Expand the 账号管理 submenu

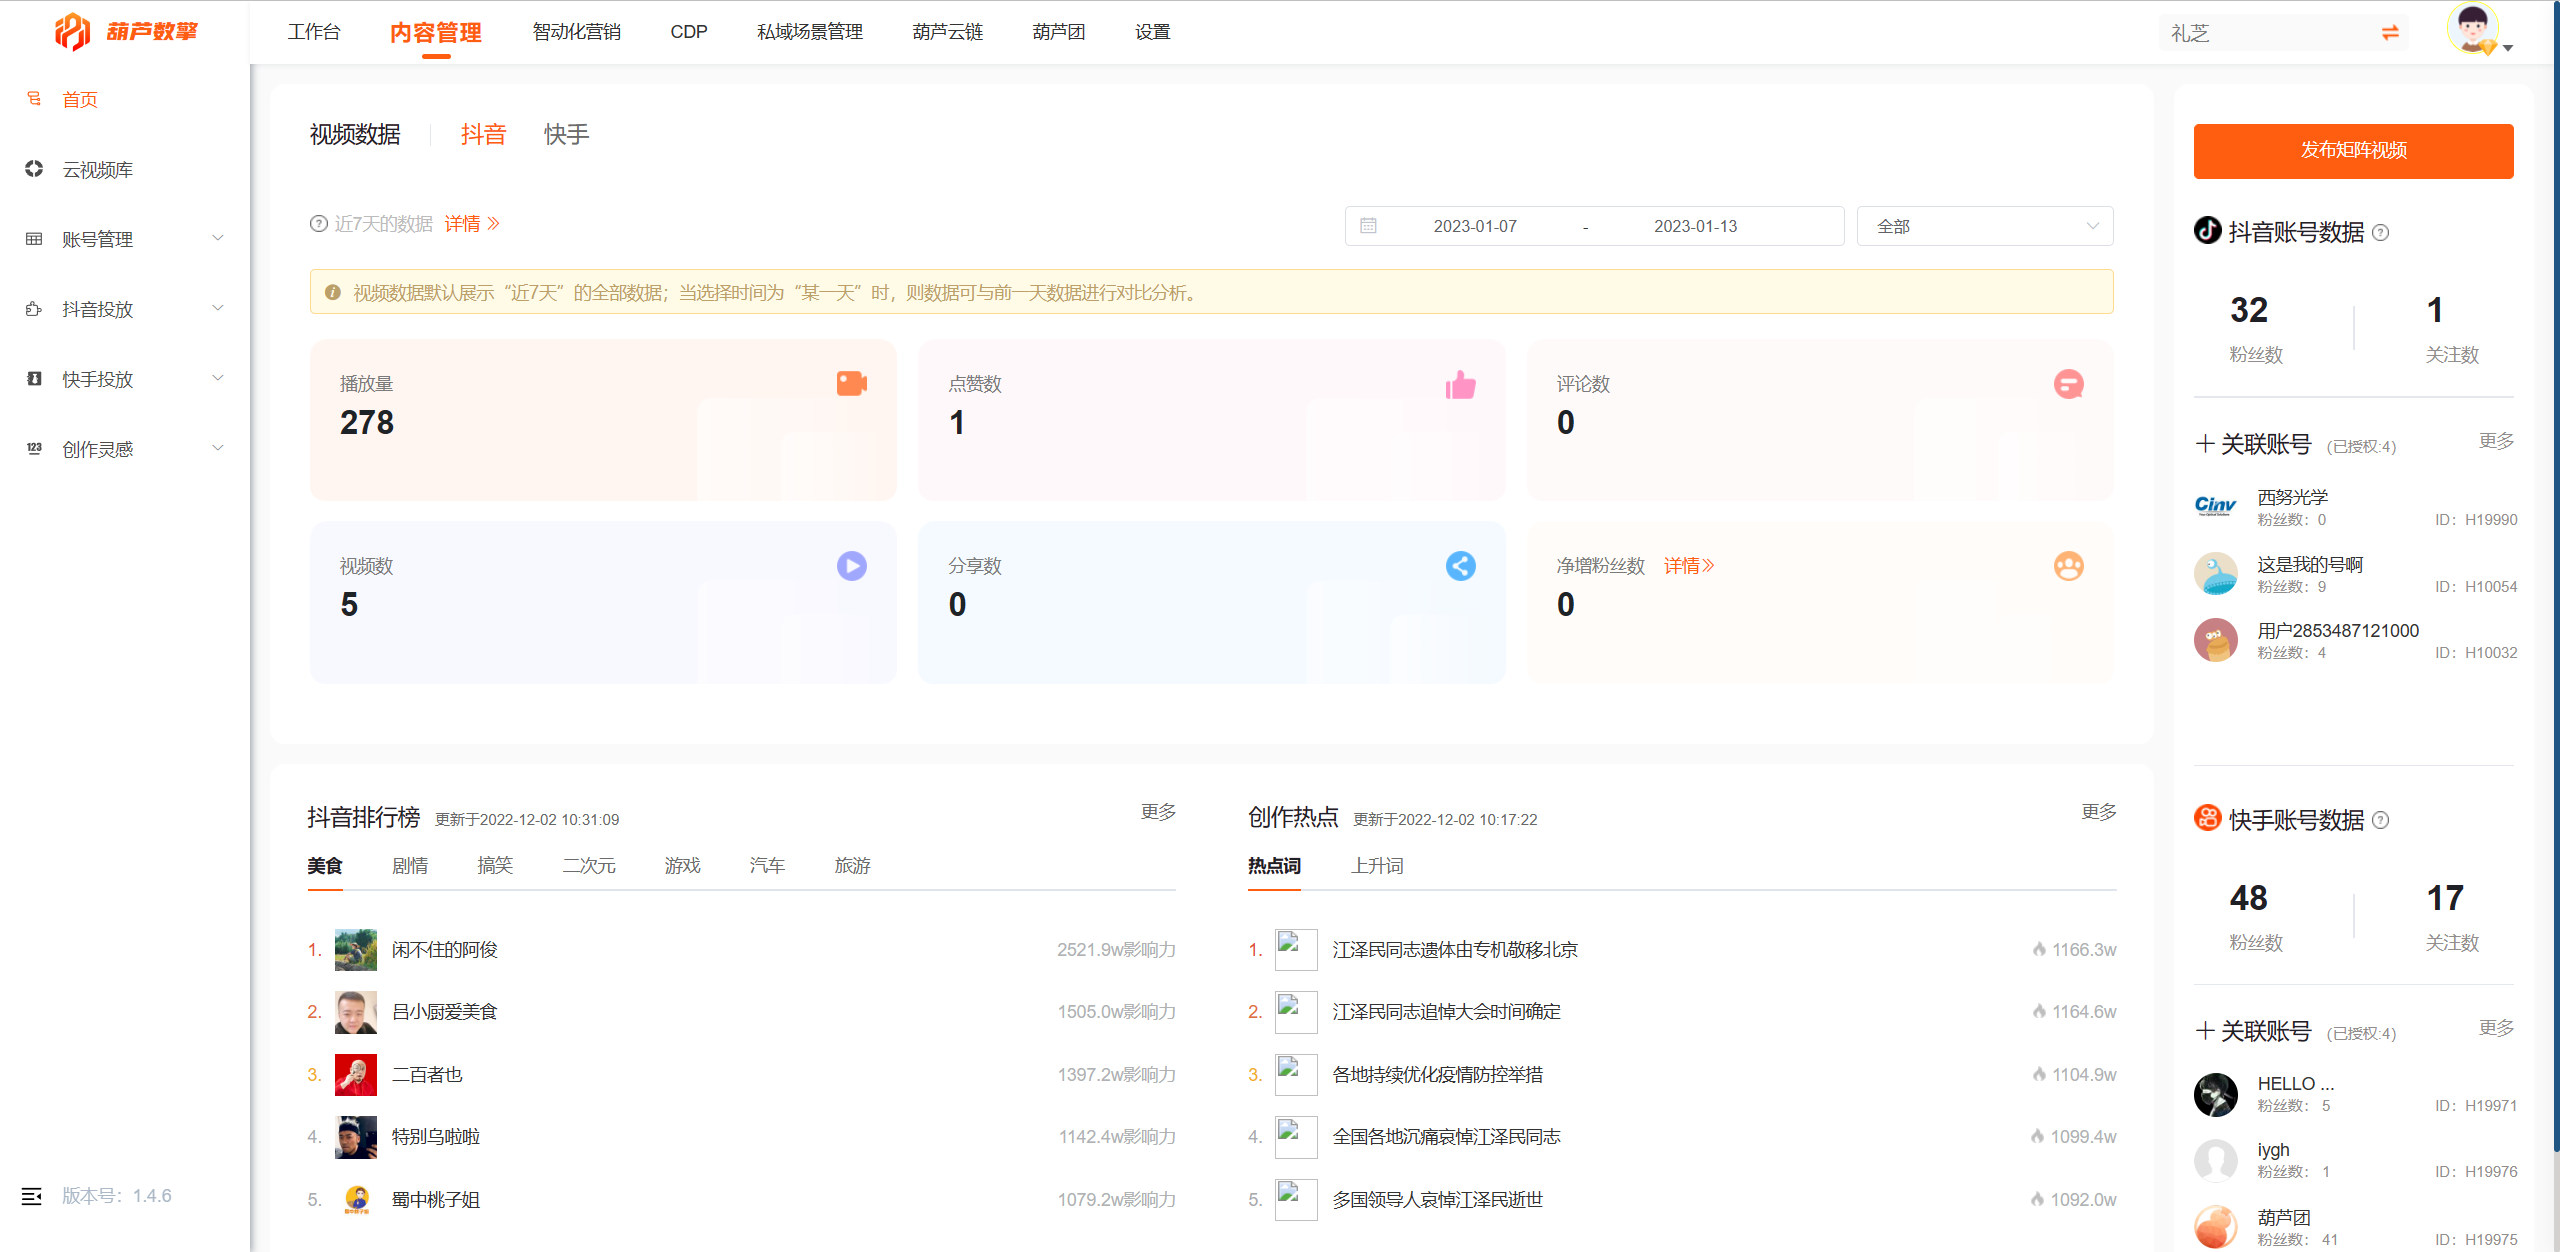[217, 238]
